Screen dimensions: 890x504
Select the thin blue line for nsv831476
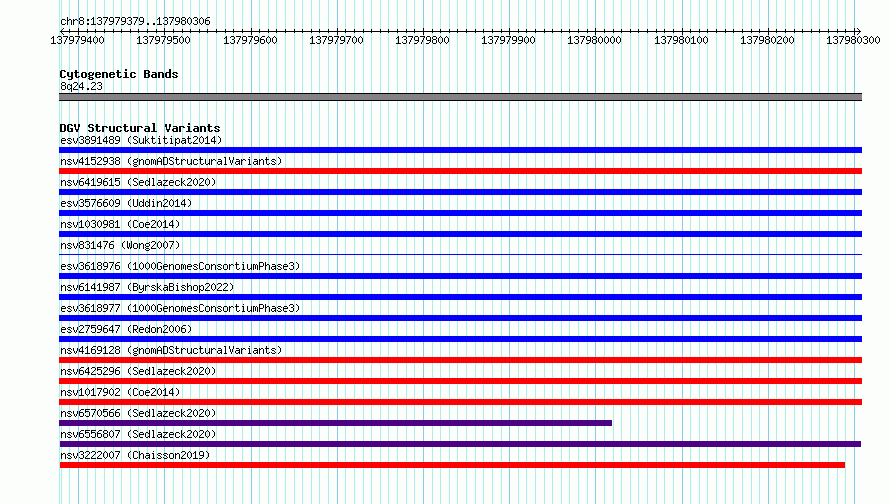point(460,254)
